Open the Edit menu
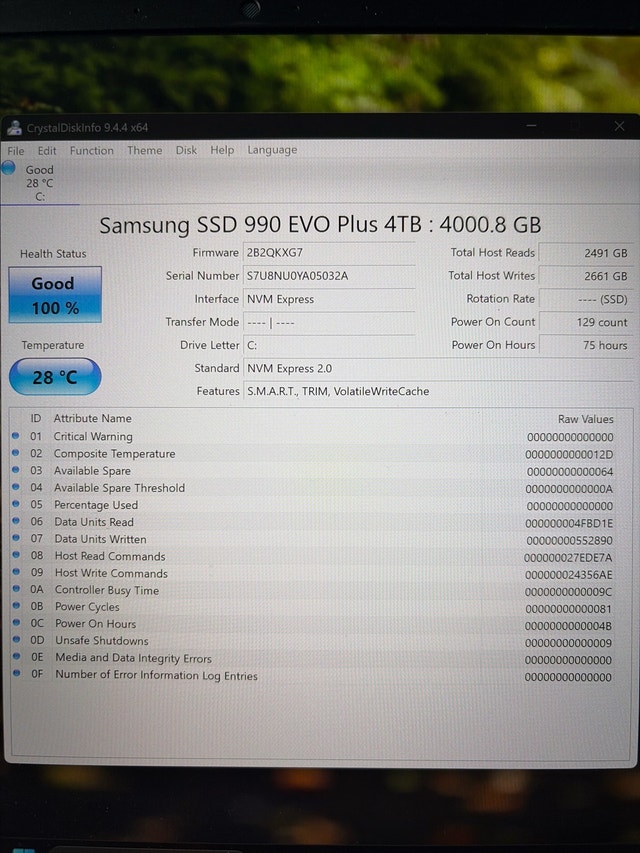Viewport: 640px width, 853px height. 47,151
